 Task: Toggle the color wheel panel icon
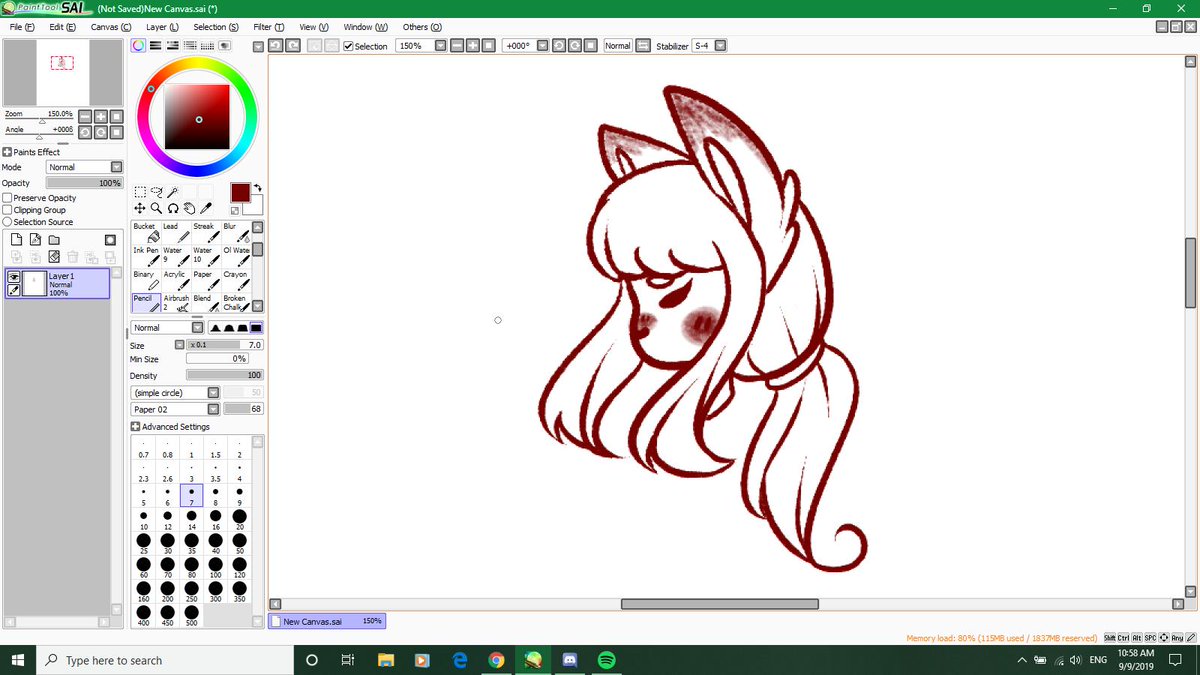(x=138, y=45)
